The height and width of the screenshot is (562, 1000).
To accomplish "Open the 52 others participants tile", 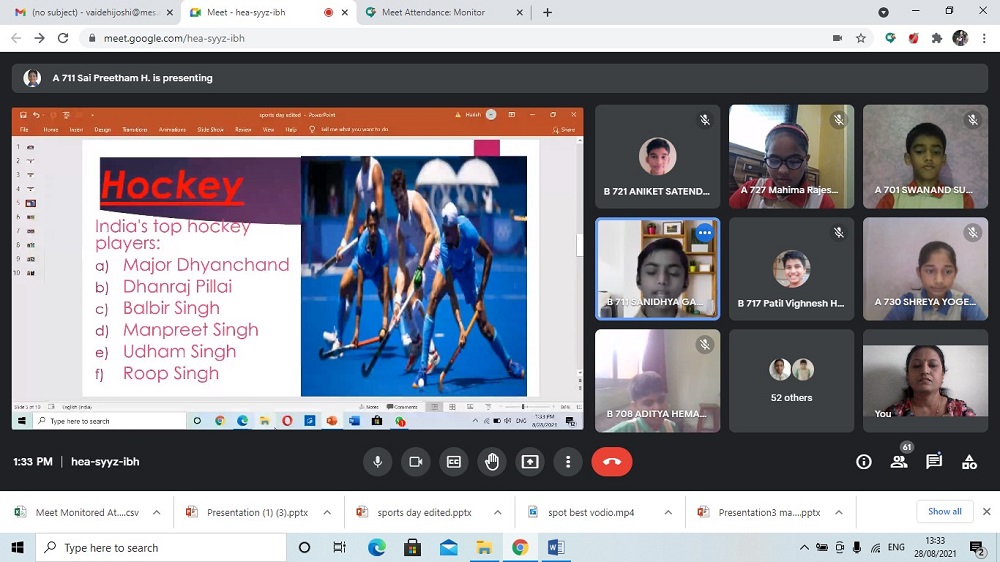I will [x=791, y=381].
